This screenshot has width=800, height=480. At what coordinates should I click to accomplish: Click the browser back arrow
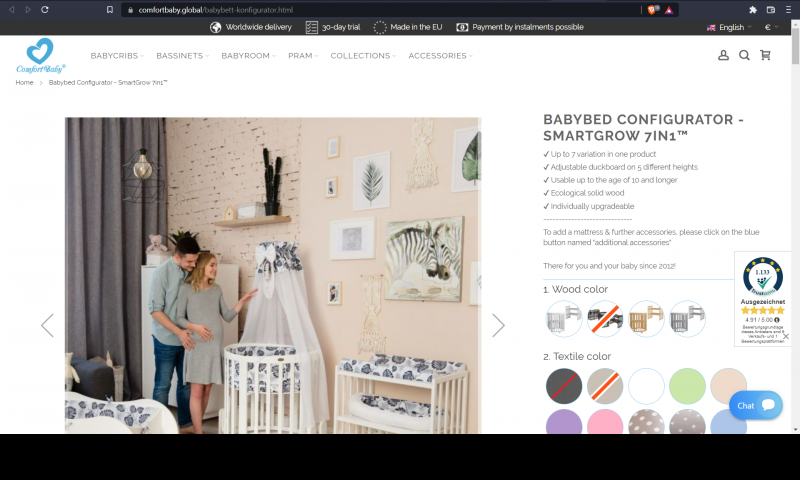click(x=11, y=10)
